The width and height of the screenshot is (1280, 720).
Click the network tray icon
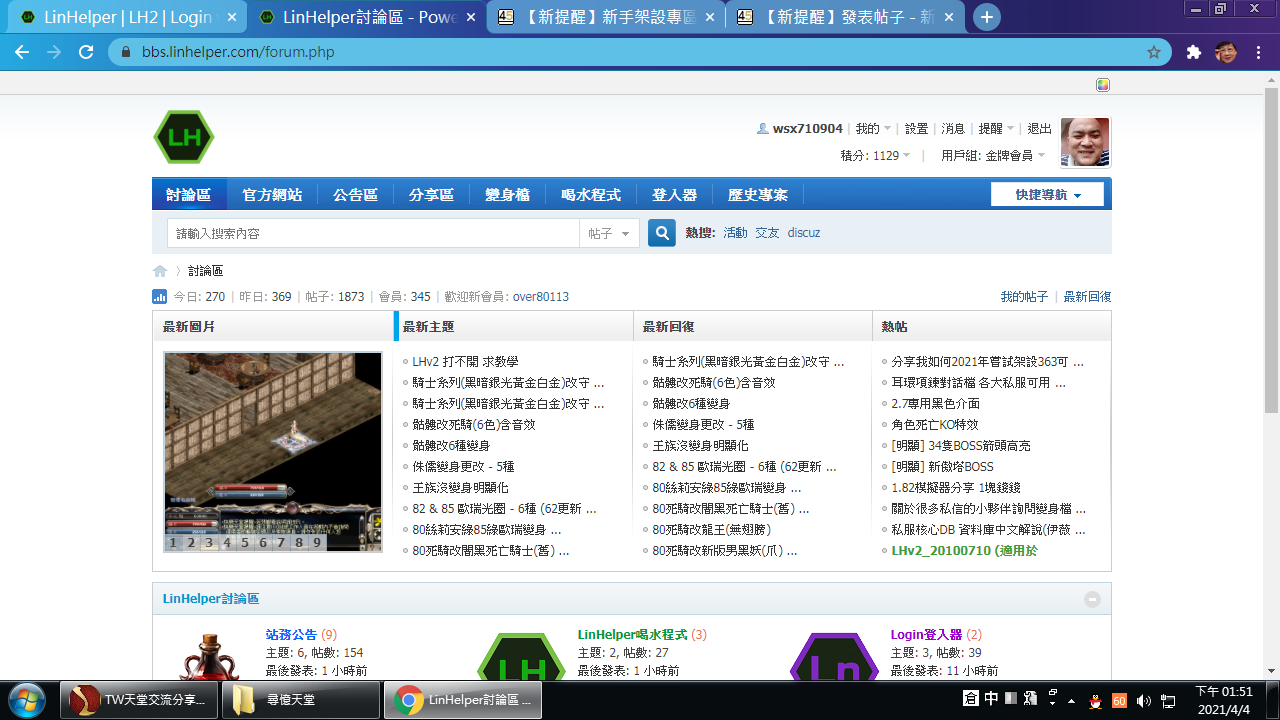click(x=1167, y=700)
